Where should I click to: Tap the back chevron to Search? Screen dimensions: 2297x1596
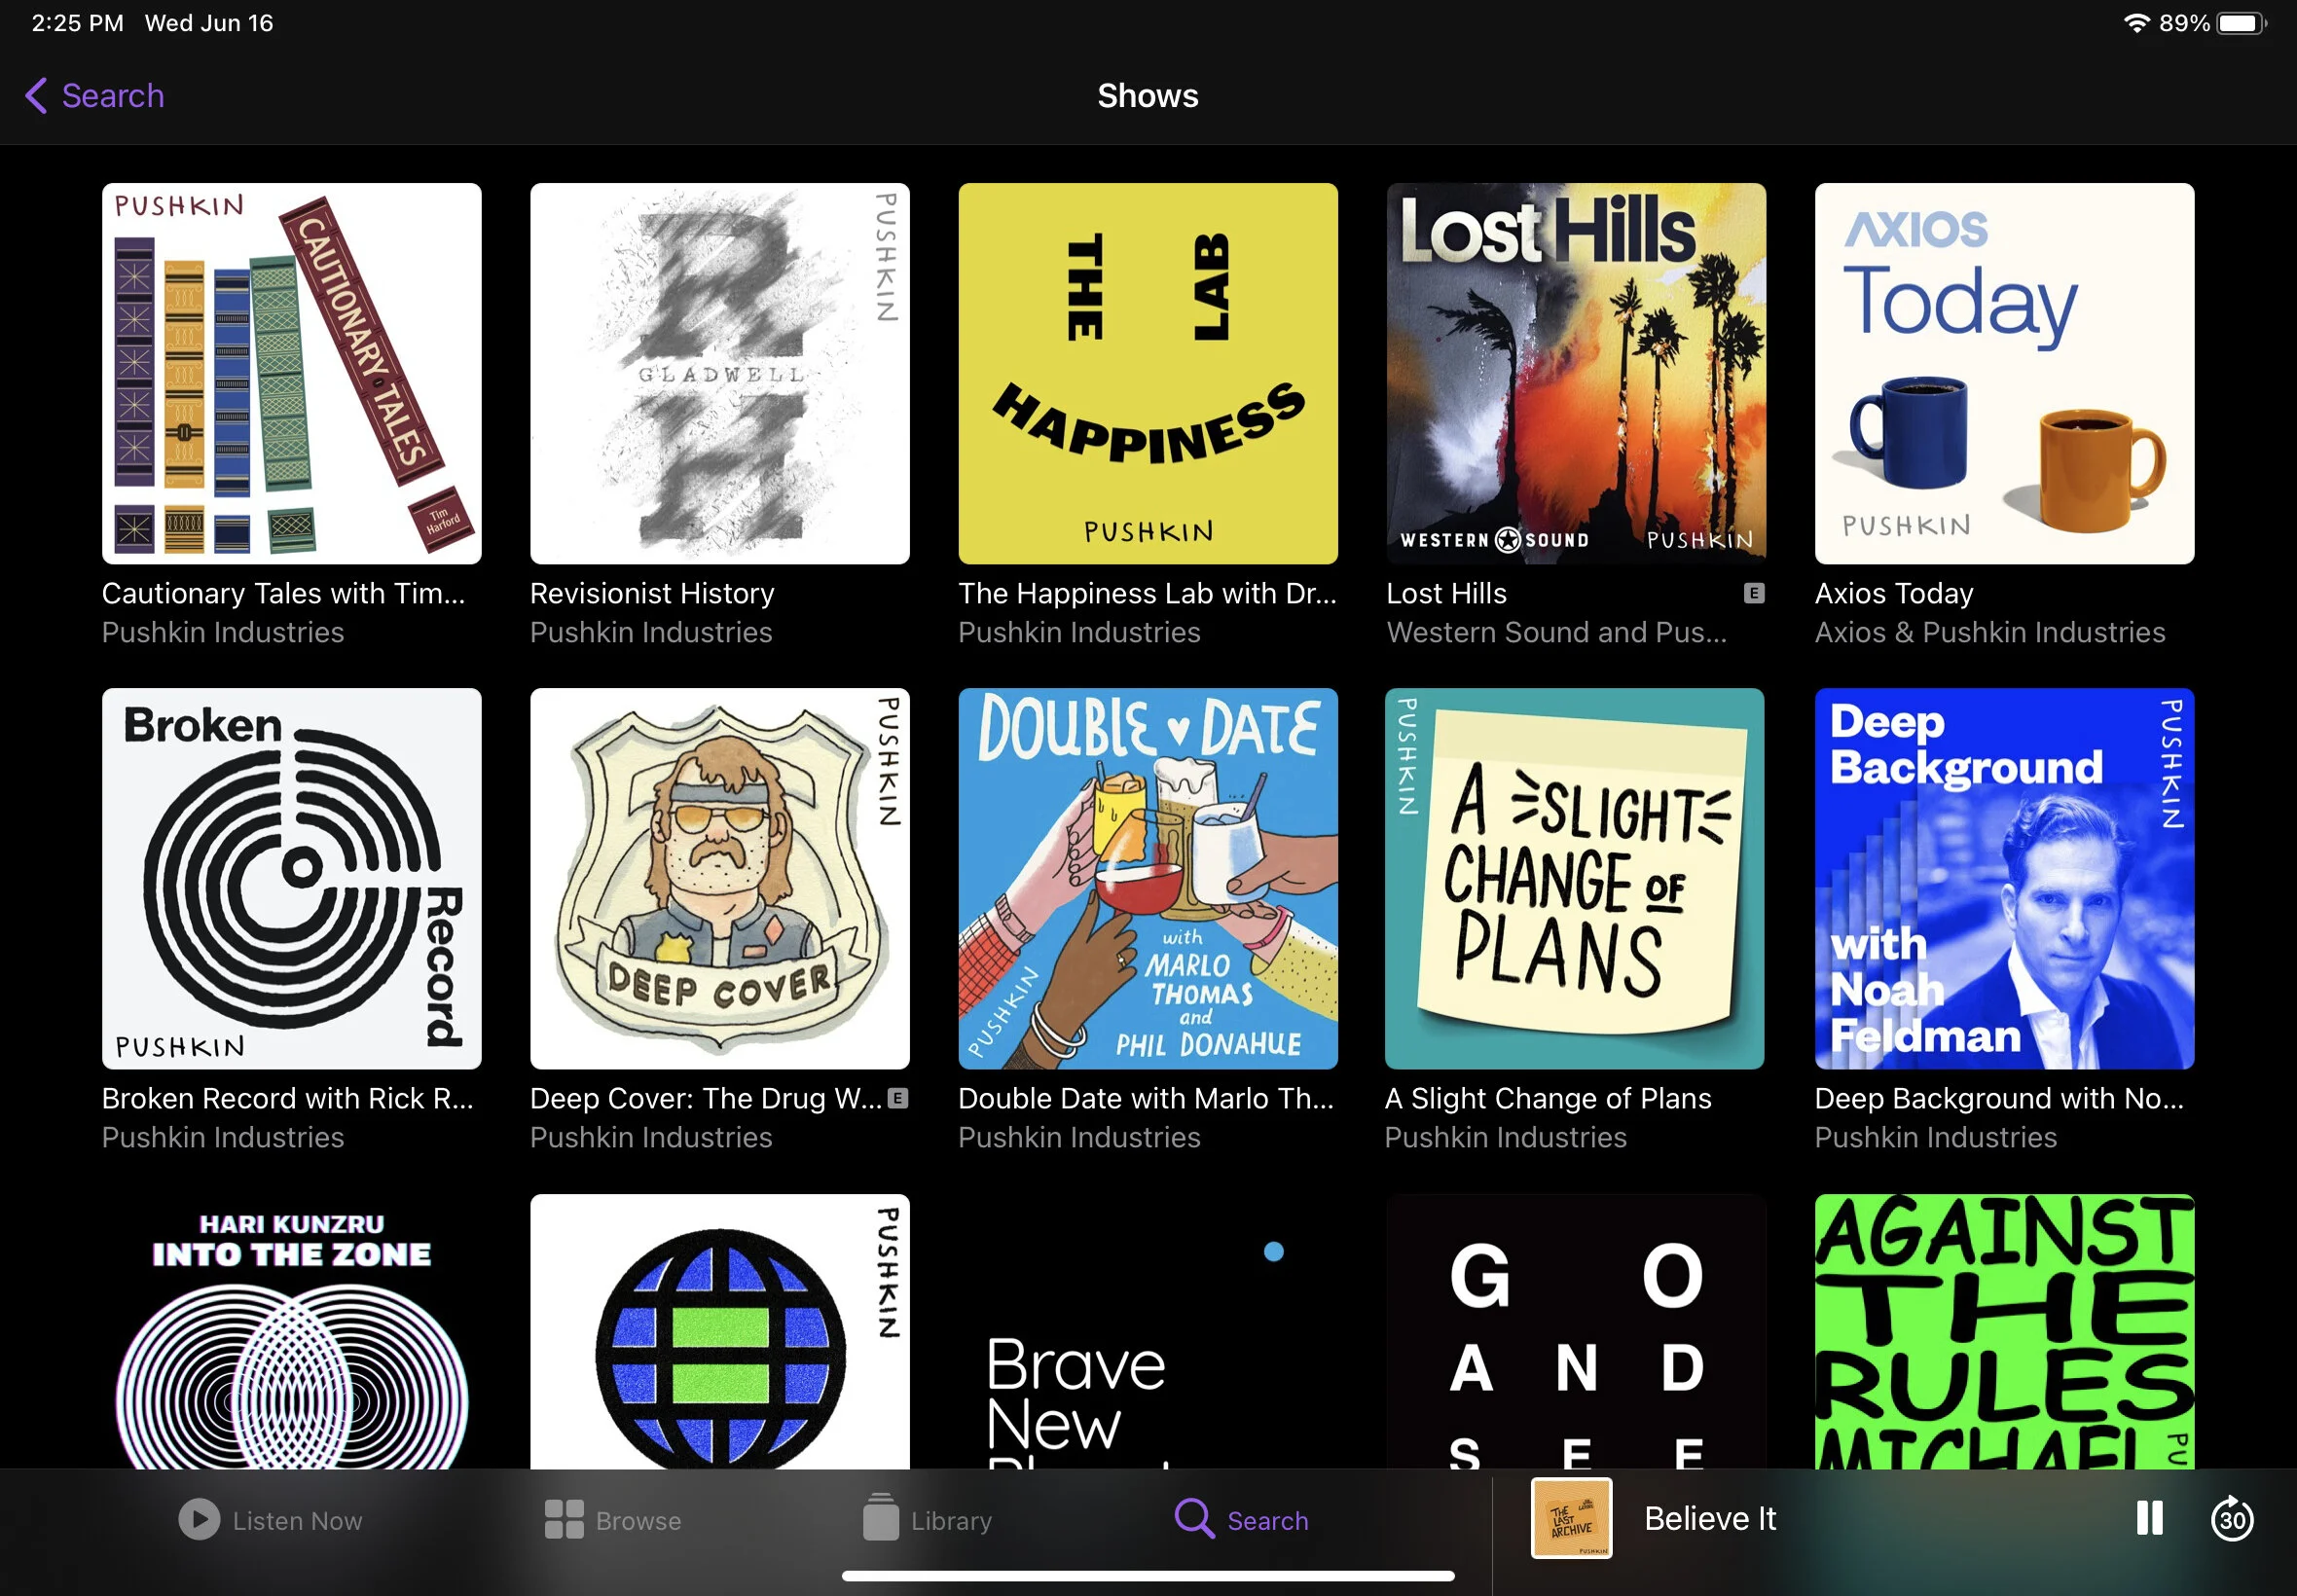(36, 96)
